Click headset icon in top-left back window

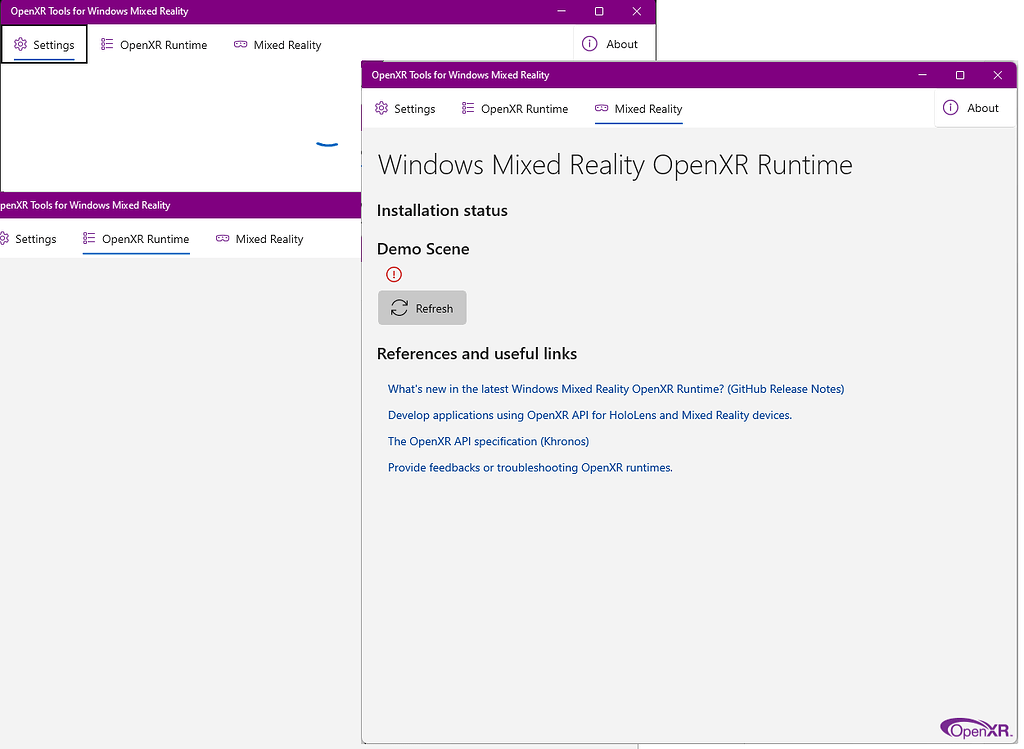[x=240, y=44]
